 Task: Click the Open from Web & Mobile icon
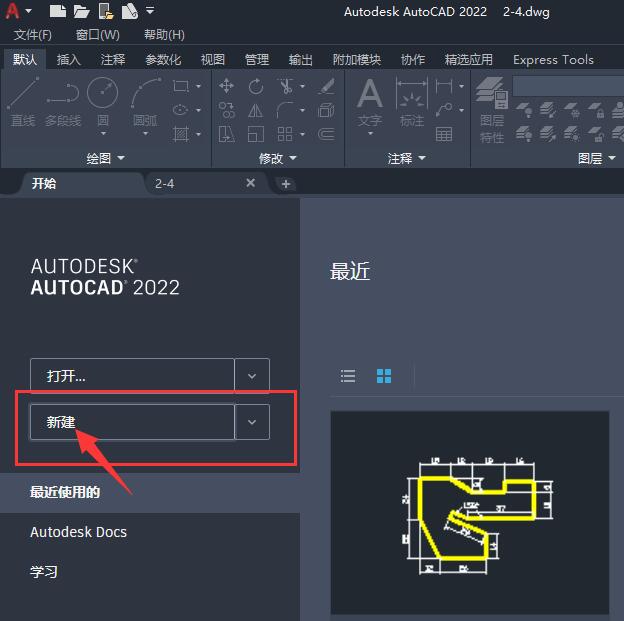106,11
